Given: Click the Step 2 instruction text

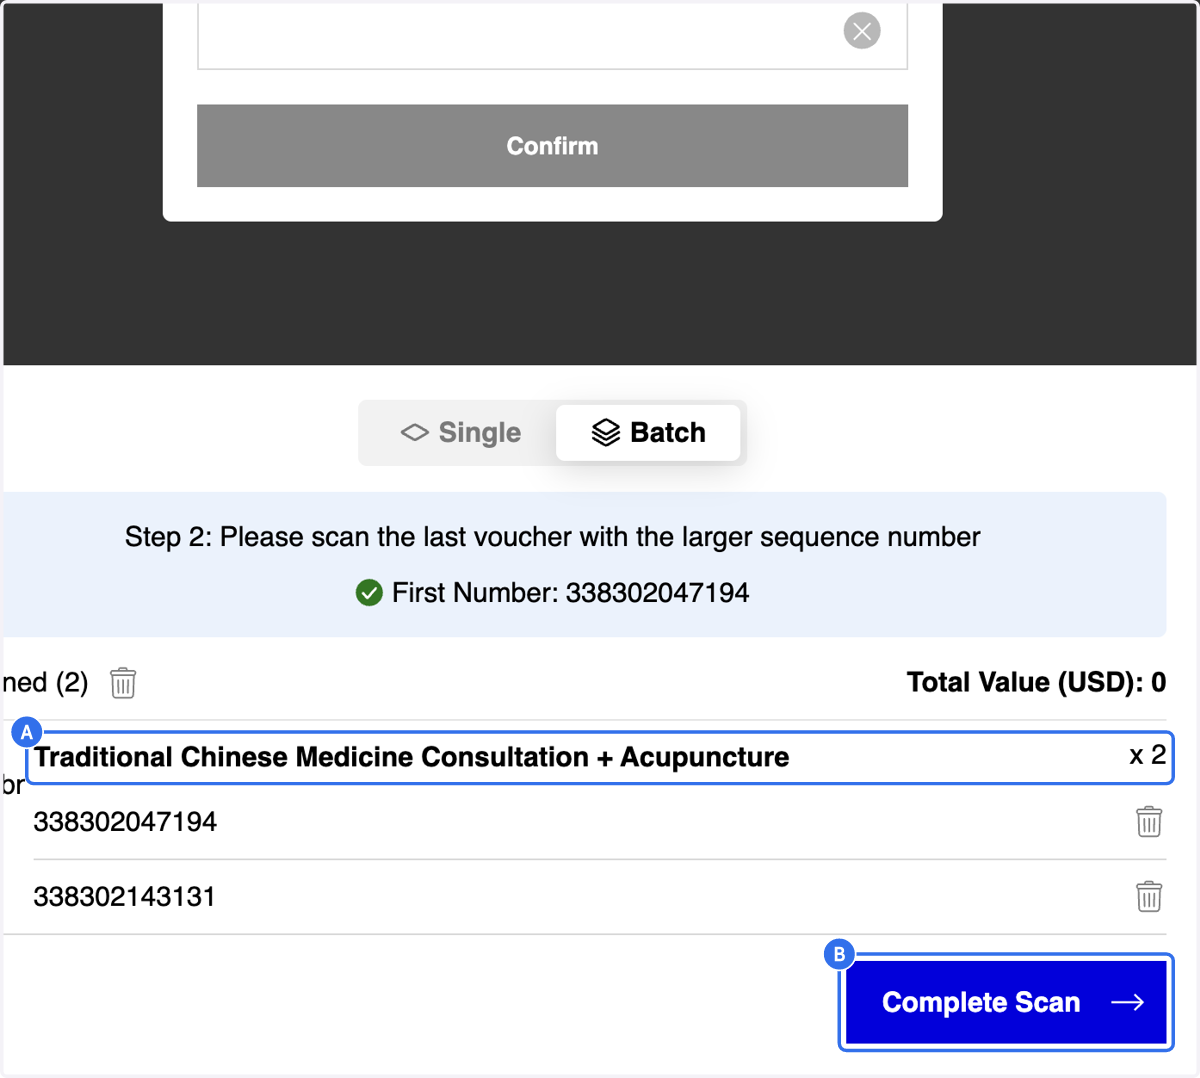Looking at the screenshot, I should click(552, 537).
